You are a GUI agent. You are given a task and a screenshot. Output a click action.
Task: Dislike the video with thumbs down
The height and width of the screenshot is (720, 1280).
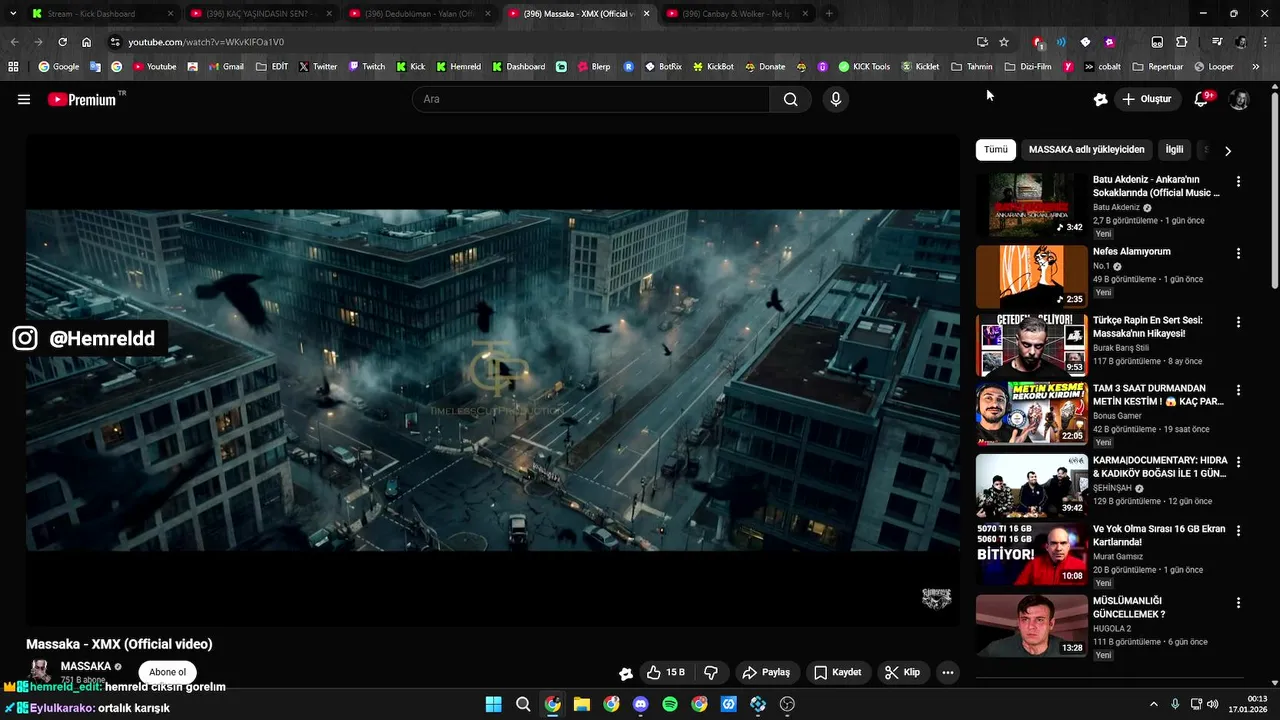pos(711,672)
